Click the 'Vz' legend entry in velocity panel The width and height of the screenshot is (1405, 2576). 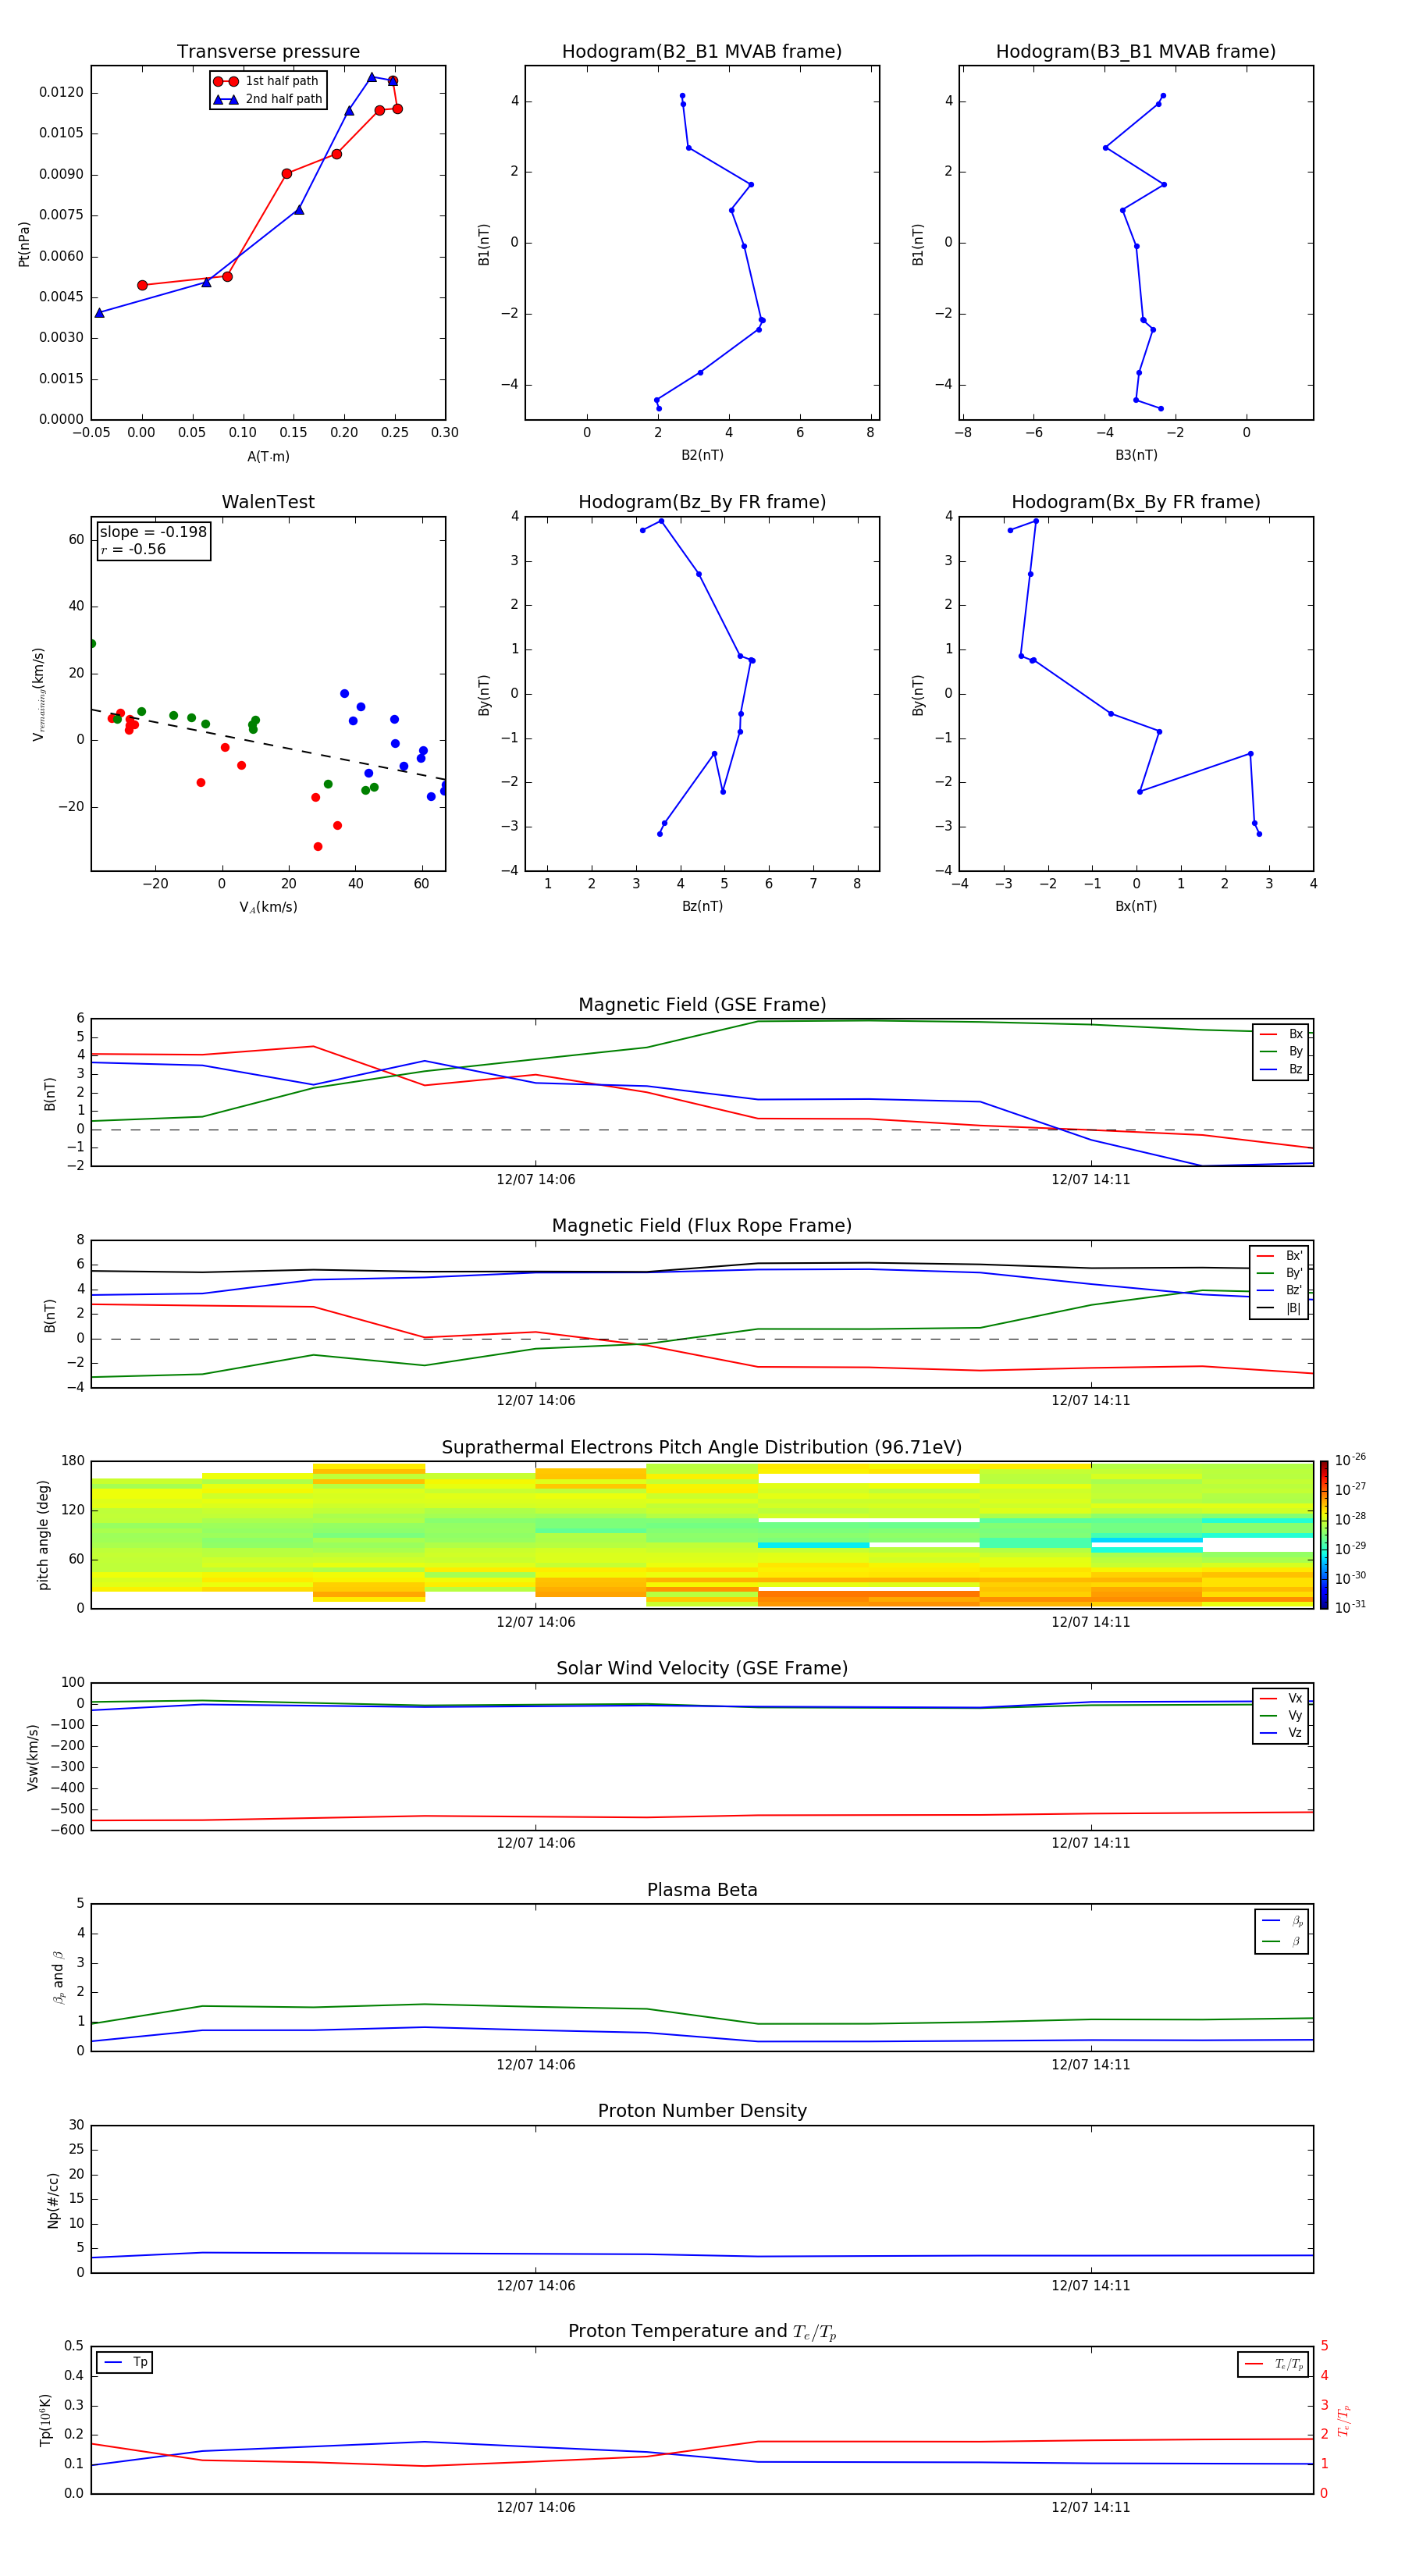pyautogui.click(x=1281, y=1733)
